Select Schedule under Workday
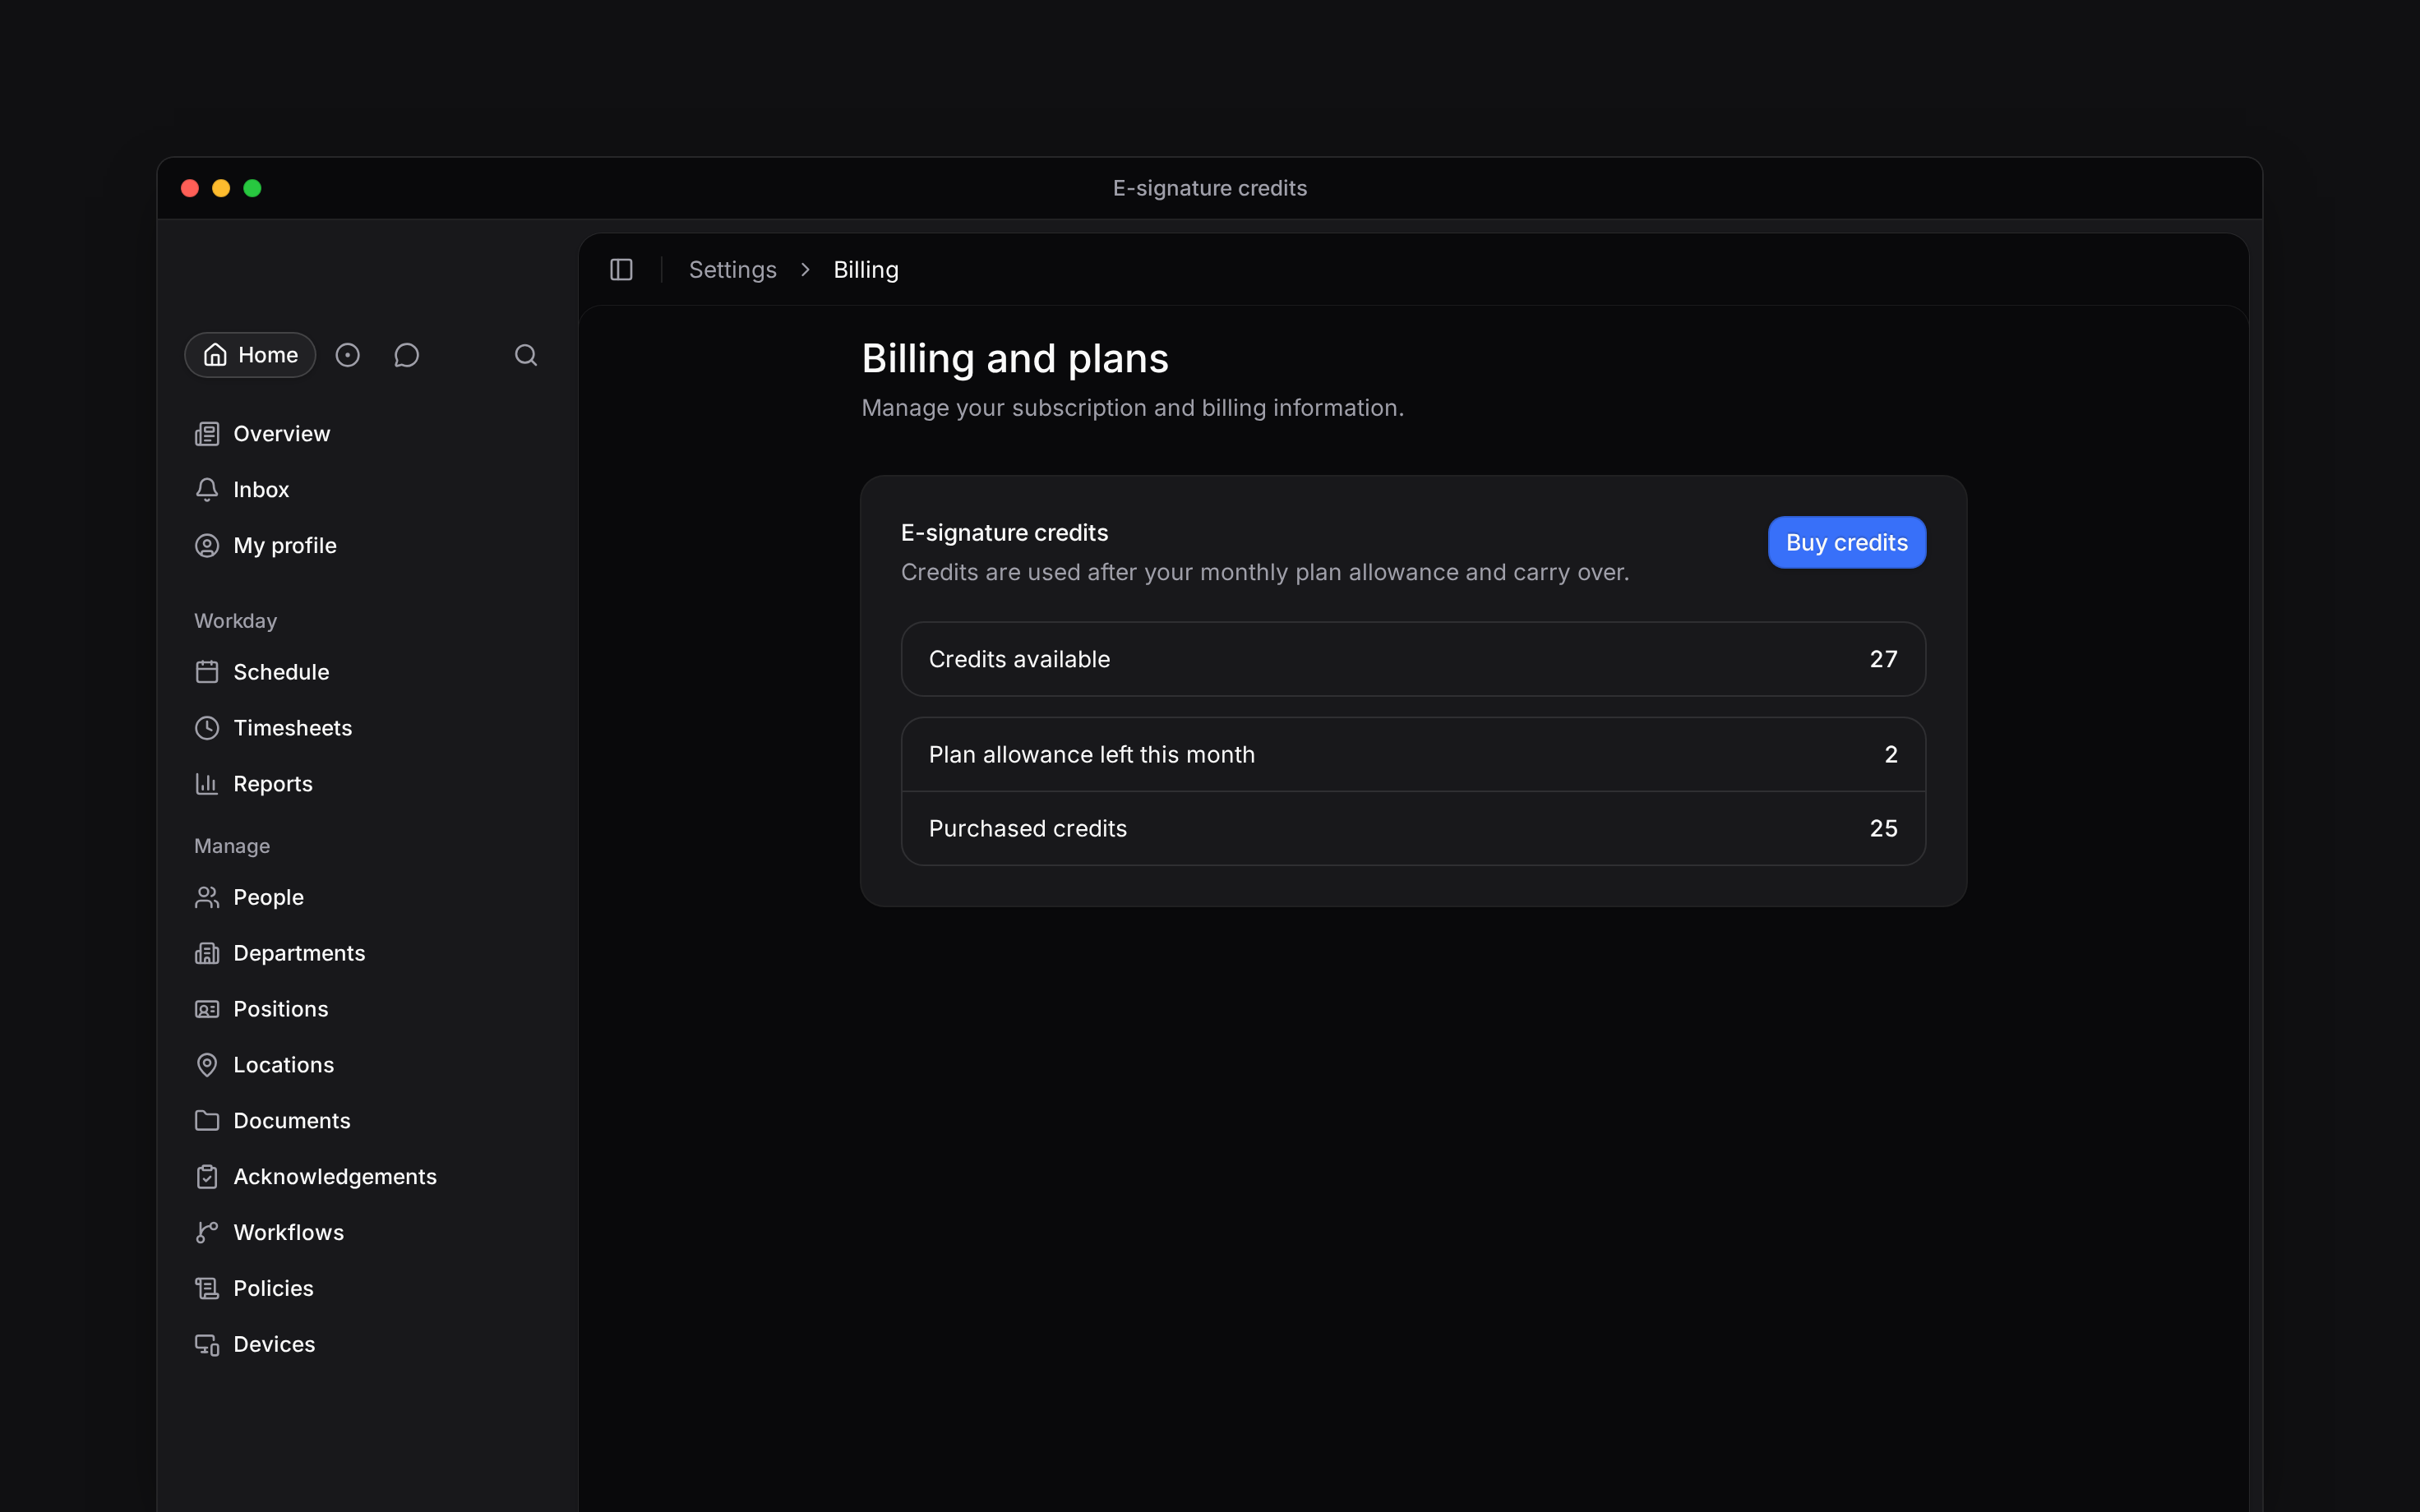Screen dimensions: 2420x1512 (281, 672)
